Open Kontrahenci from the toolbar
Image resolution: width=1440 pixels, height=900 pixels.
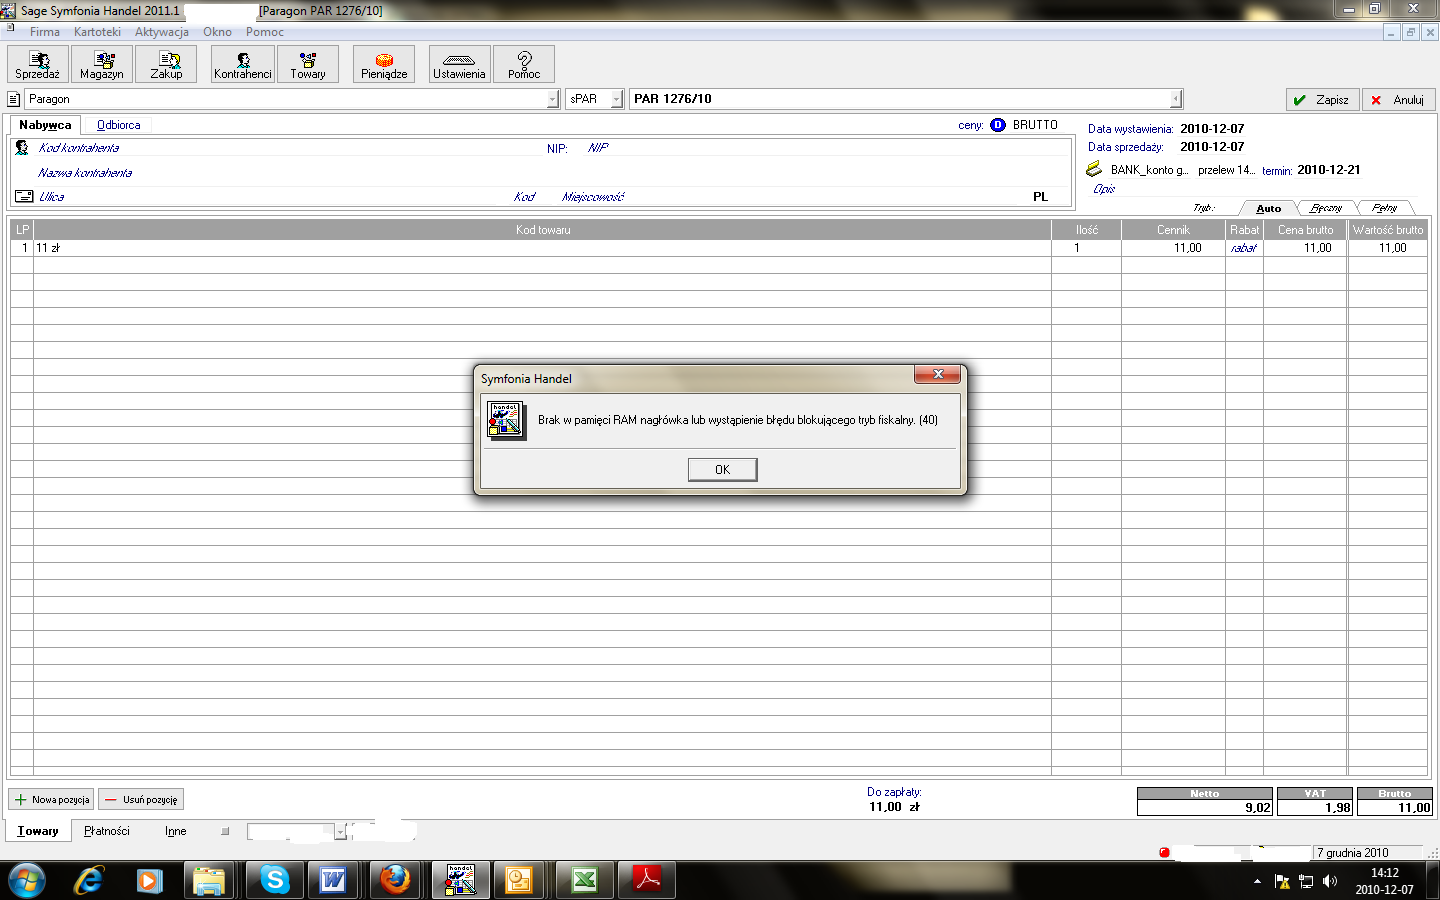pos(243,64)
